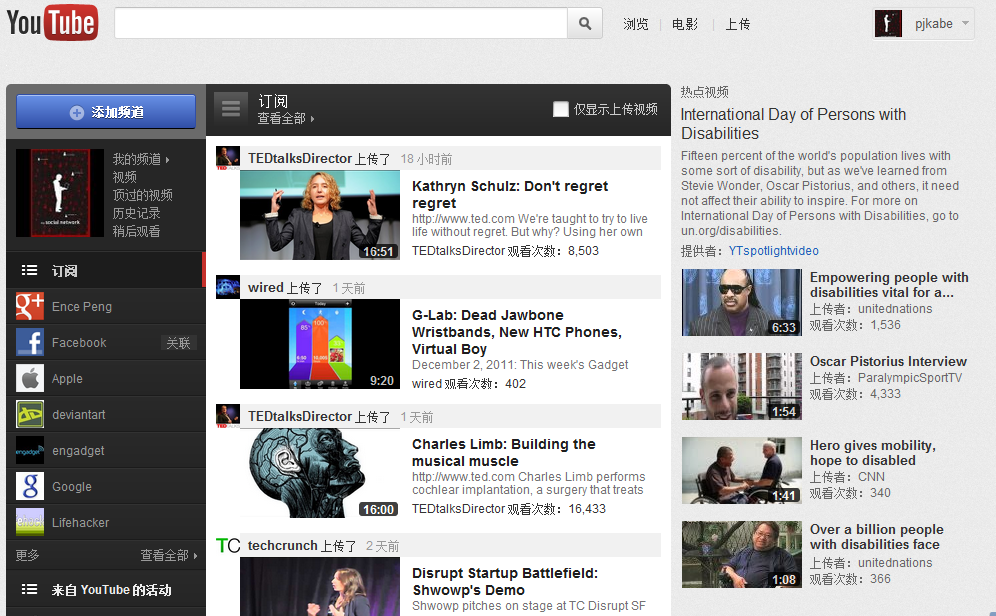Open the 浏览 menu item
This screenshot has width=996, height=616.
(635, 24)
